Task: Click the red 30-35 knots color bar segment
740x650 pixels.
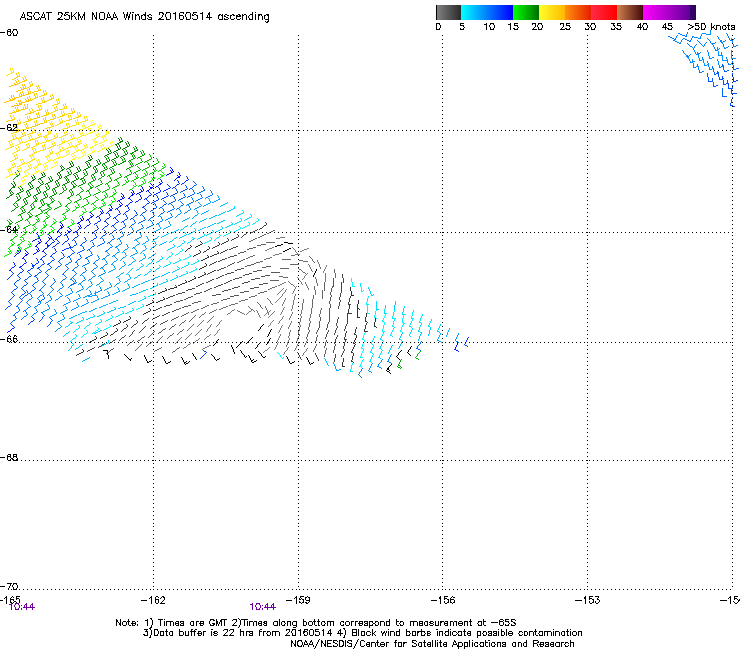Action: point(604,12)
